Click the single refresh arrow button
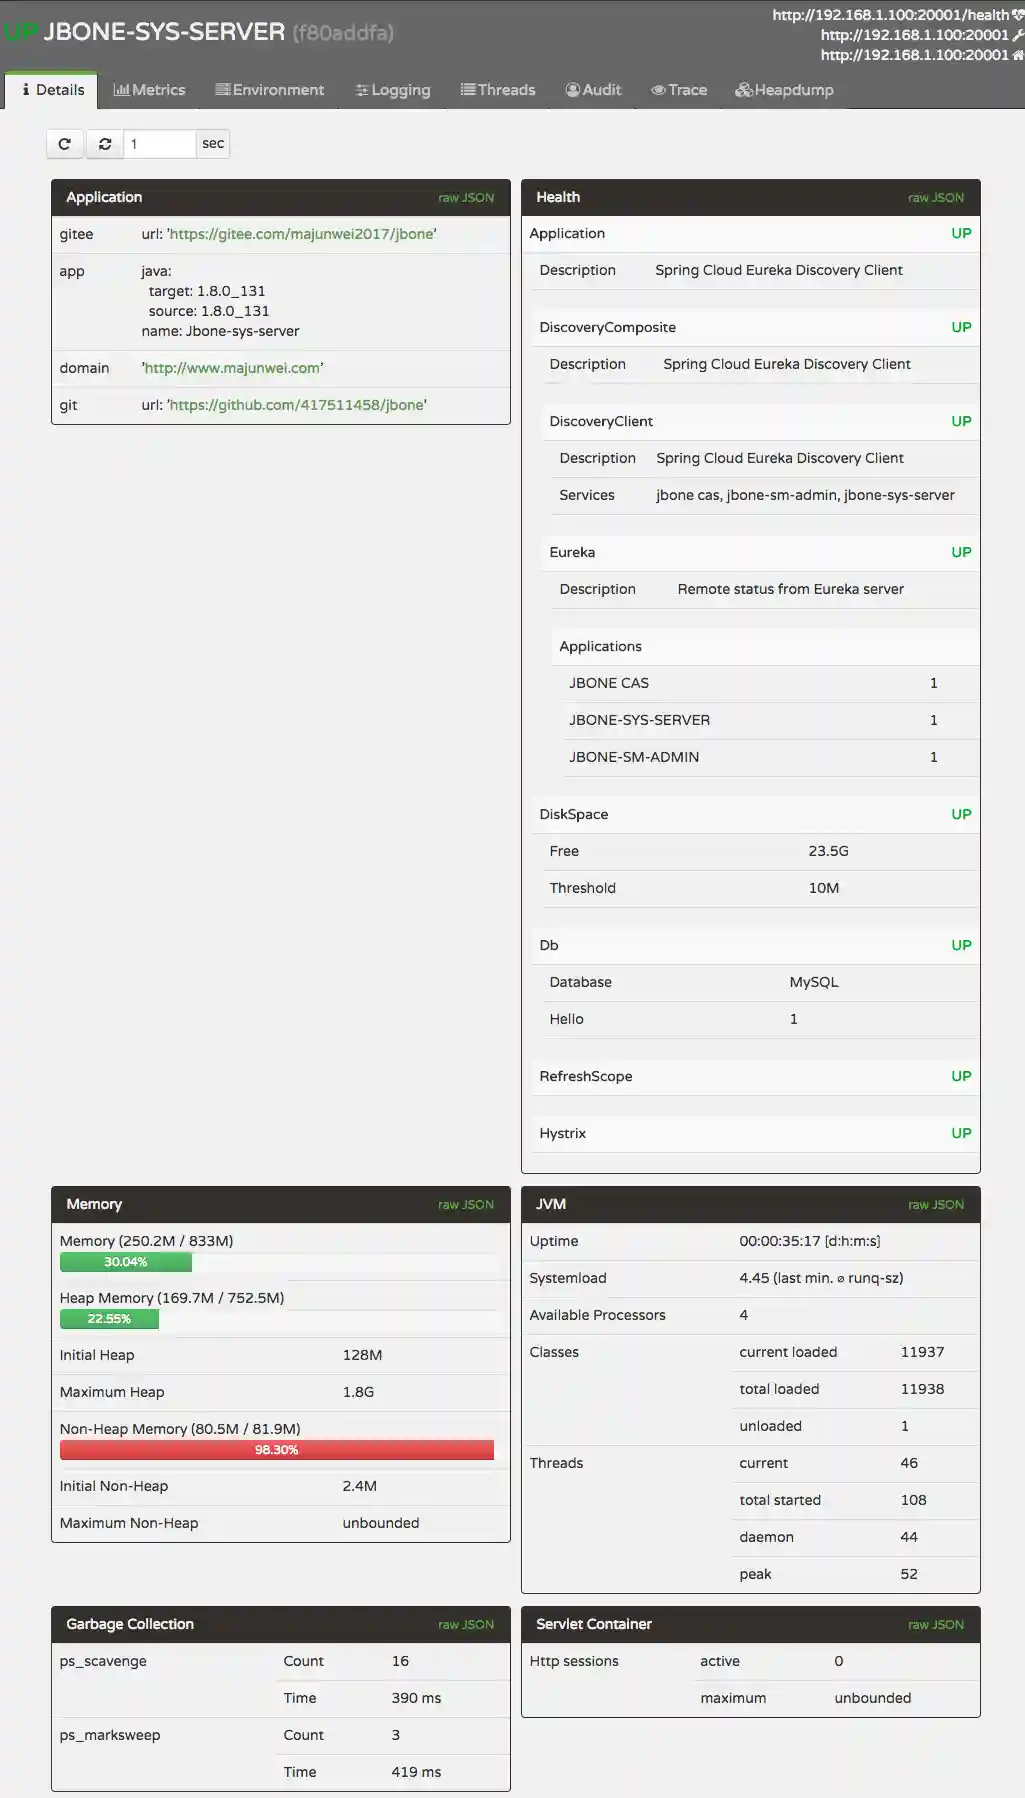1025x1798 pixels. tap(65, 144)
